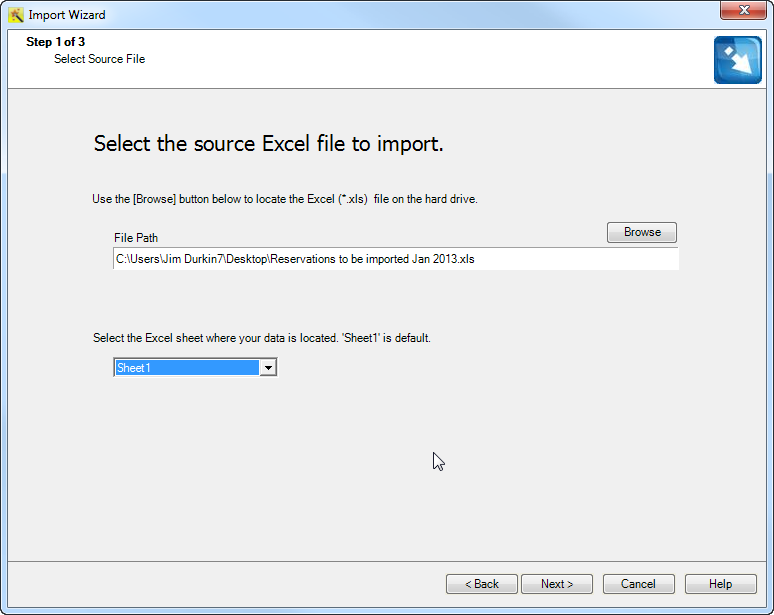Click the 'Select the source Excel file' heading
Image resolution: width=774 pixels, height=615 pixels.
(269, 144)
